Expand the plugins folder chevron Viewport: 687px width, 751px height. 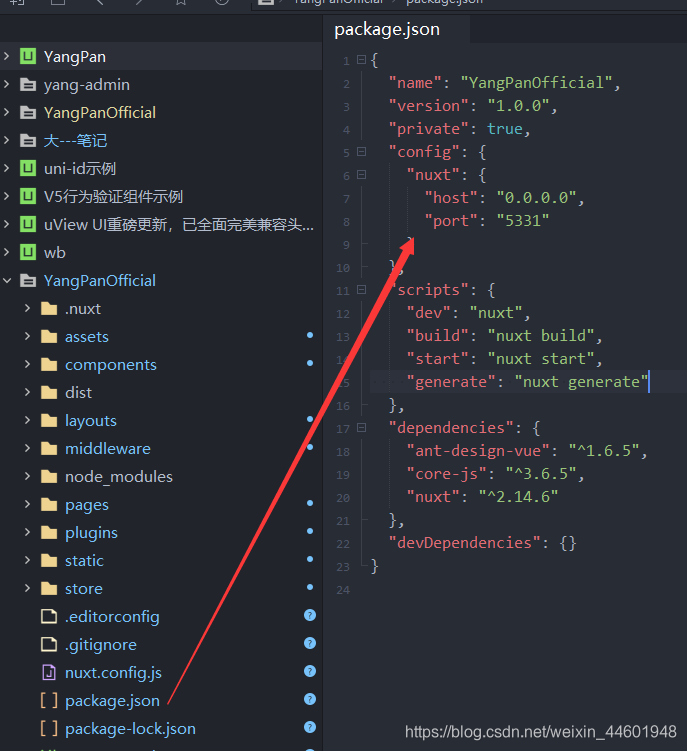[x=27, y=533]
